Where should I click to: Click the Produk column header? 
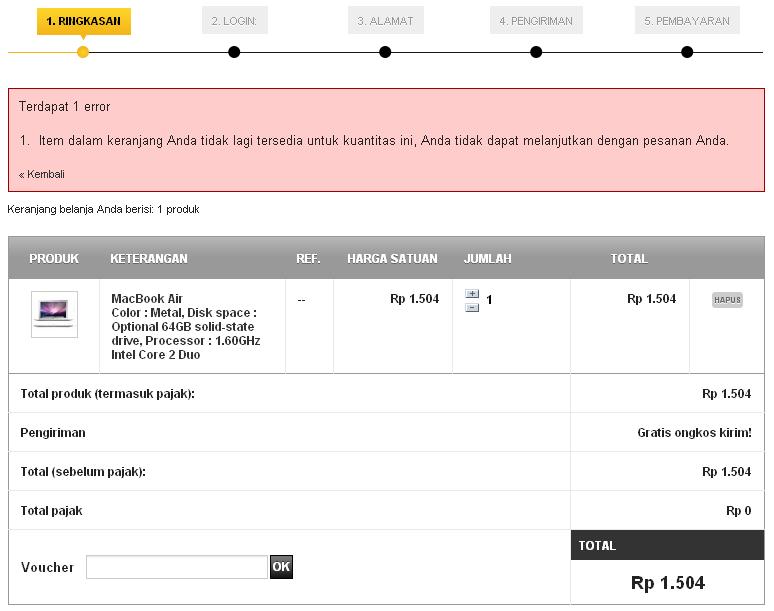(54, 259)
